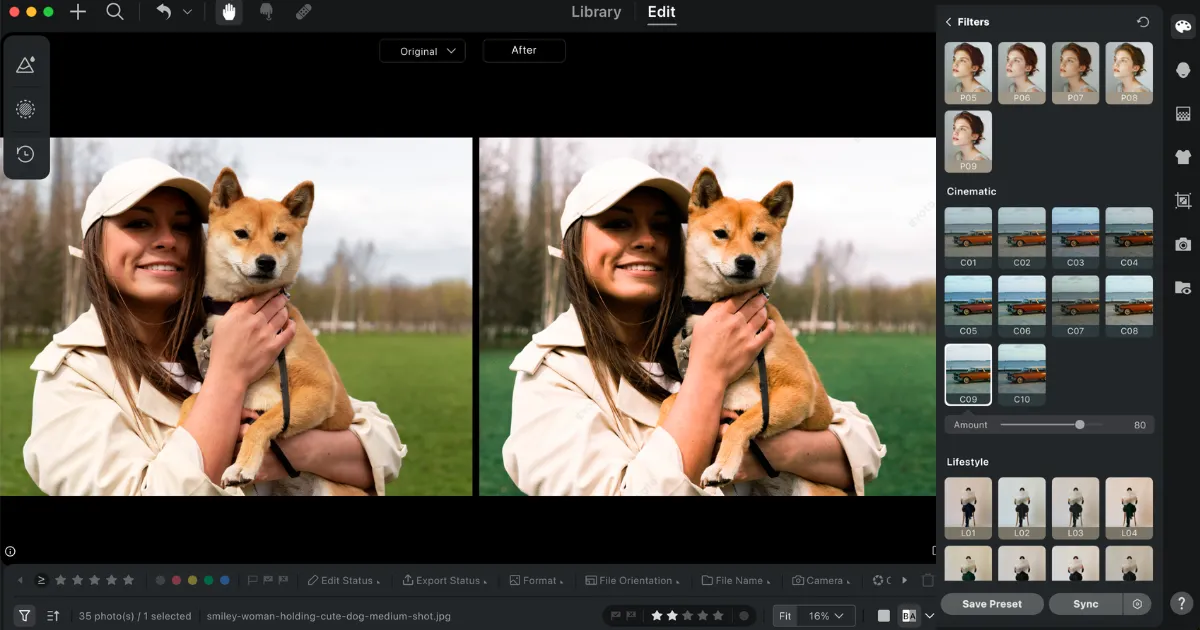Click the info icon below the photo
This screenshot has height=630, width=1200.
click(10, 551)
